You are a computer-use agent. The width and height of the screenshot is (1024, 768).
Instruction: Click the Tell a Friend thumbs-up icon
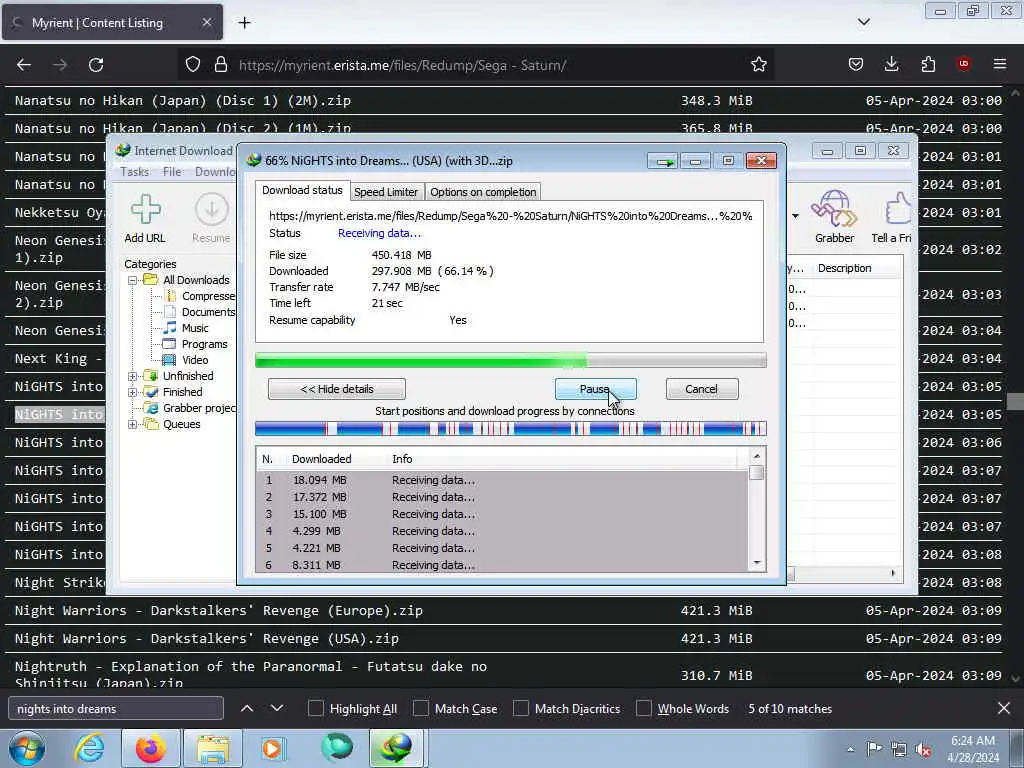pos(899,209)
